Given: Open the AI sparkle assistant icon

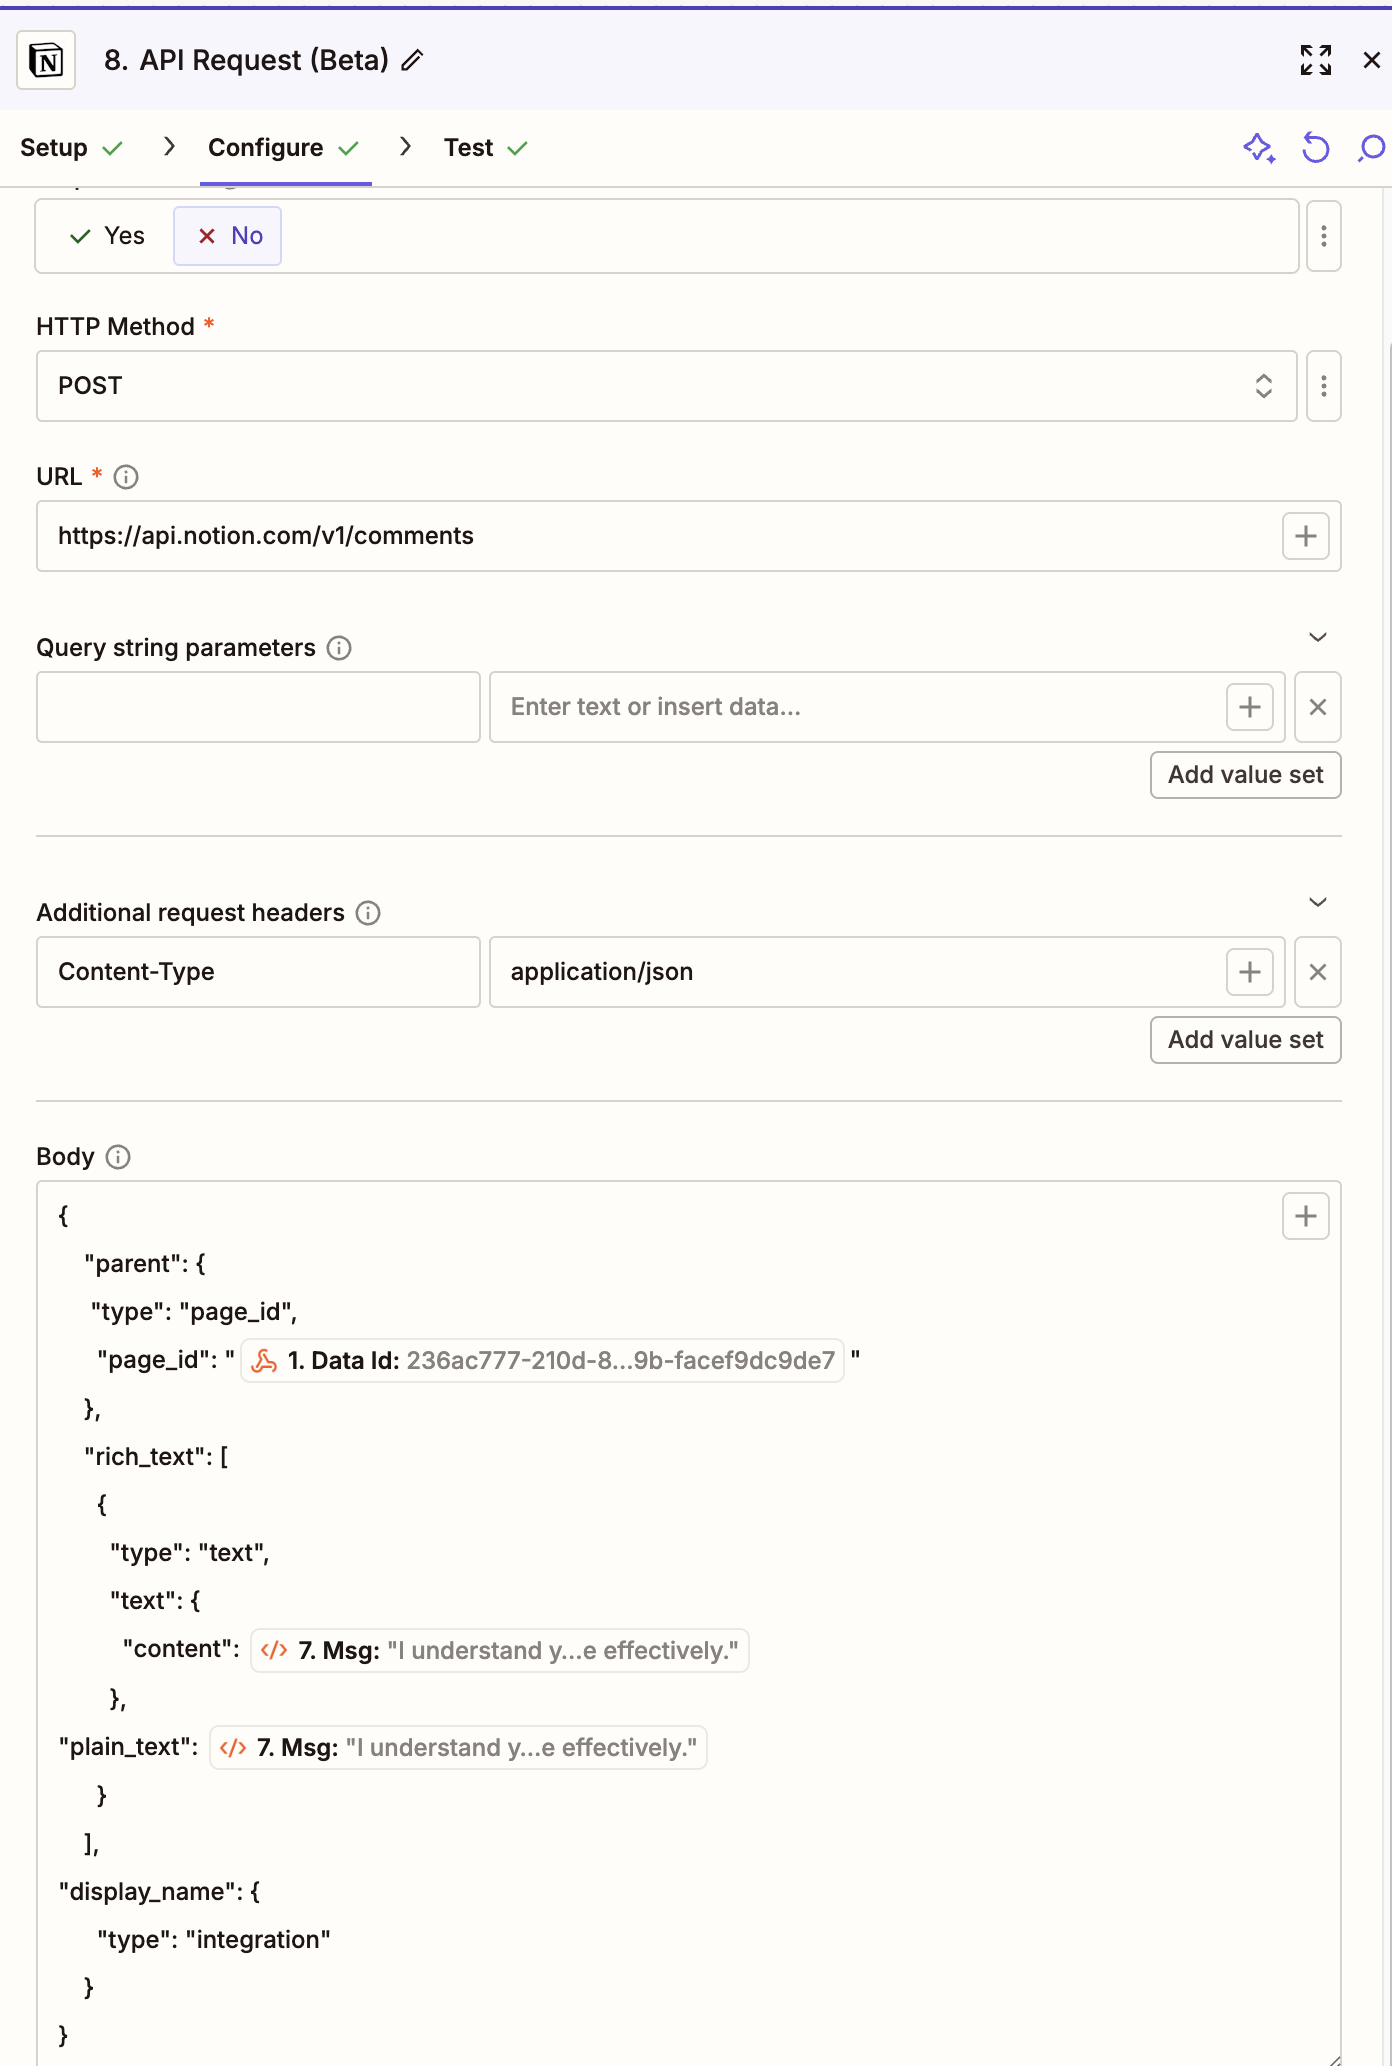Looking at the screenshot, I should coord(1258,148).
